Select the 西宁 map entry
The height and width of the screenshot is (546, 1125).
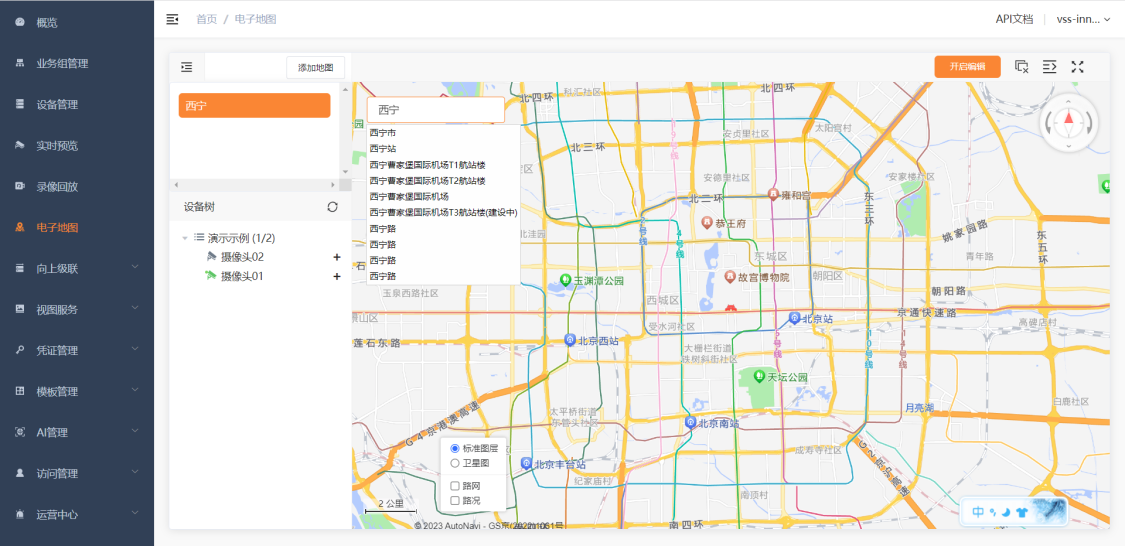(254, 105)
